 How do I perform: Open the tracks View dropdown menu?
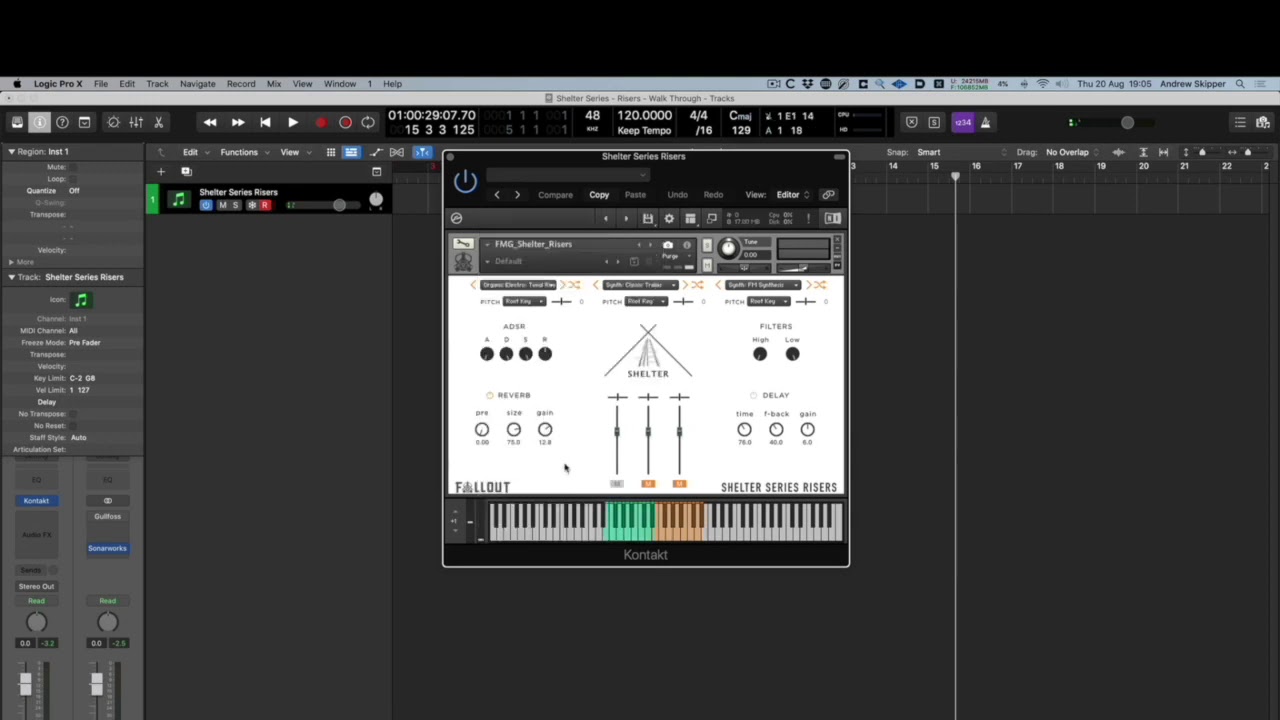coord(293,152)
